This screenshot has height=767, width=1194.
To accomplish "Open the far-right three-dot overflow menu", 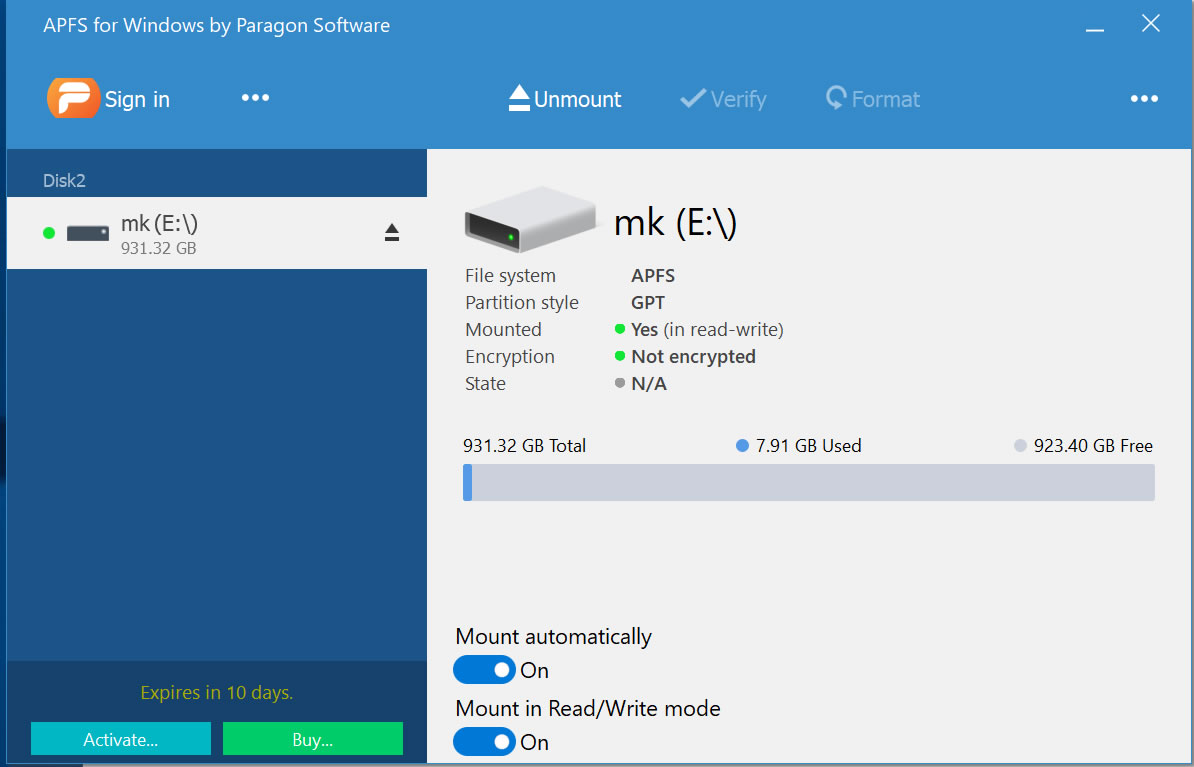I will click(x=1144, y=99).
